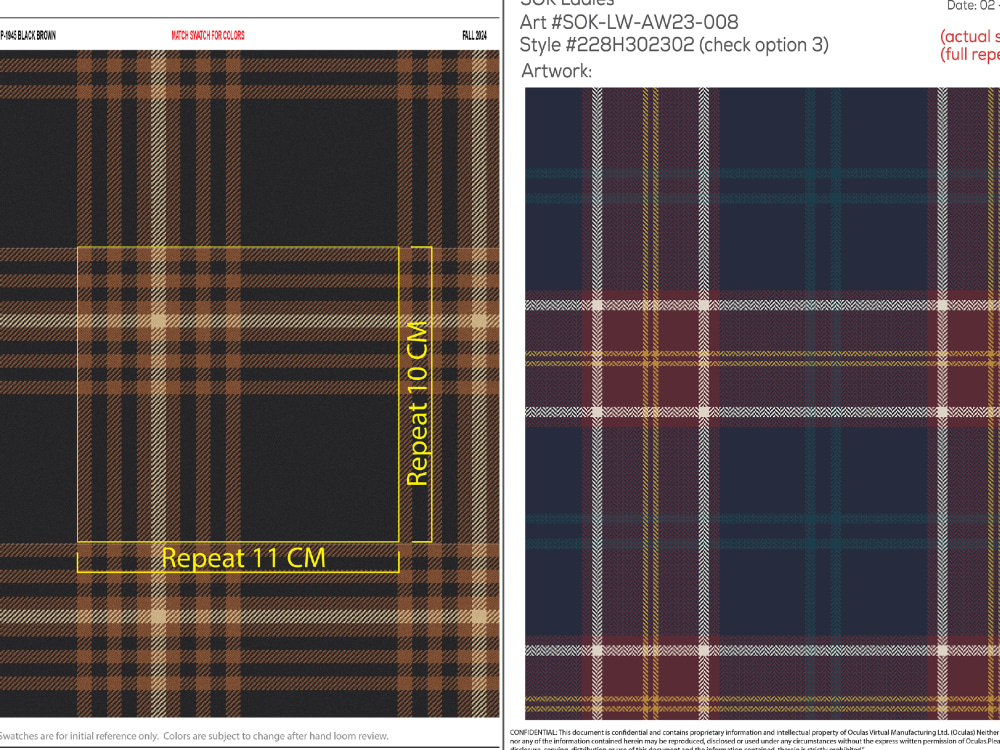Click the red '(actual s' note beside Art number
1000x750 pixels.
point(969,36)
